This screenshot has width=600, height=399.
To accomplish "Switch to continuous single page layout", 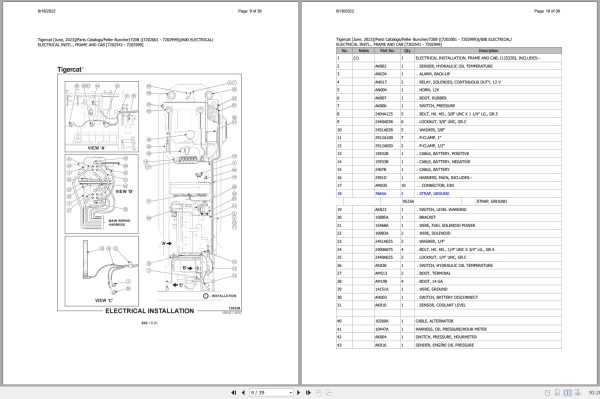I will point(557,393).
